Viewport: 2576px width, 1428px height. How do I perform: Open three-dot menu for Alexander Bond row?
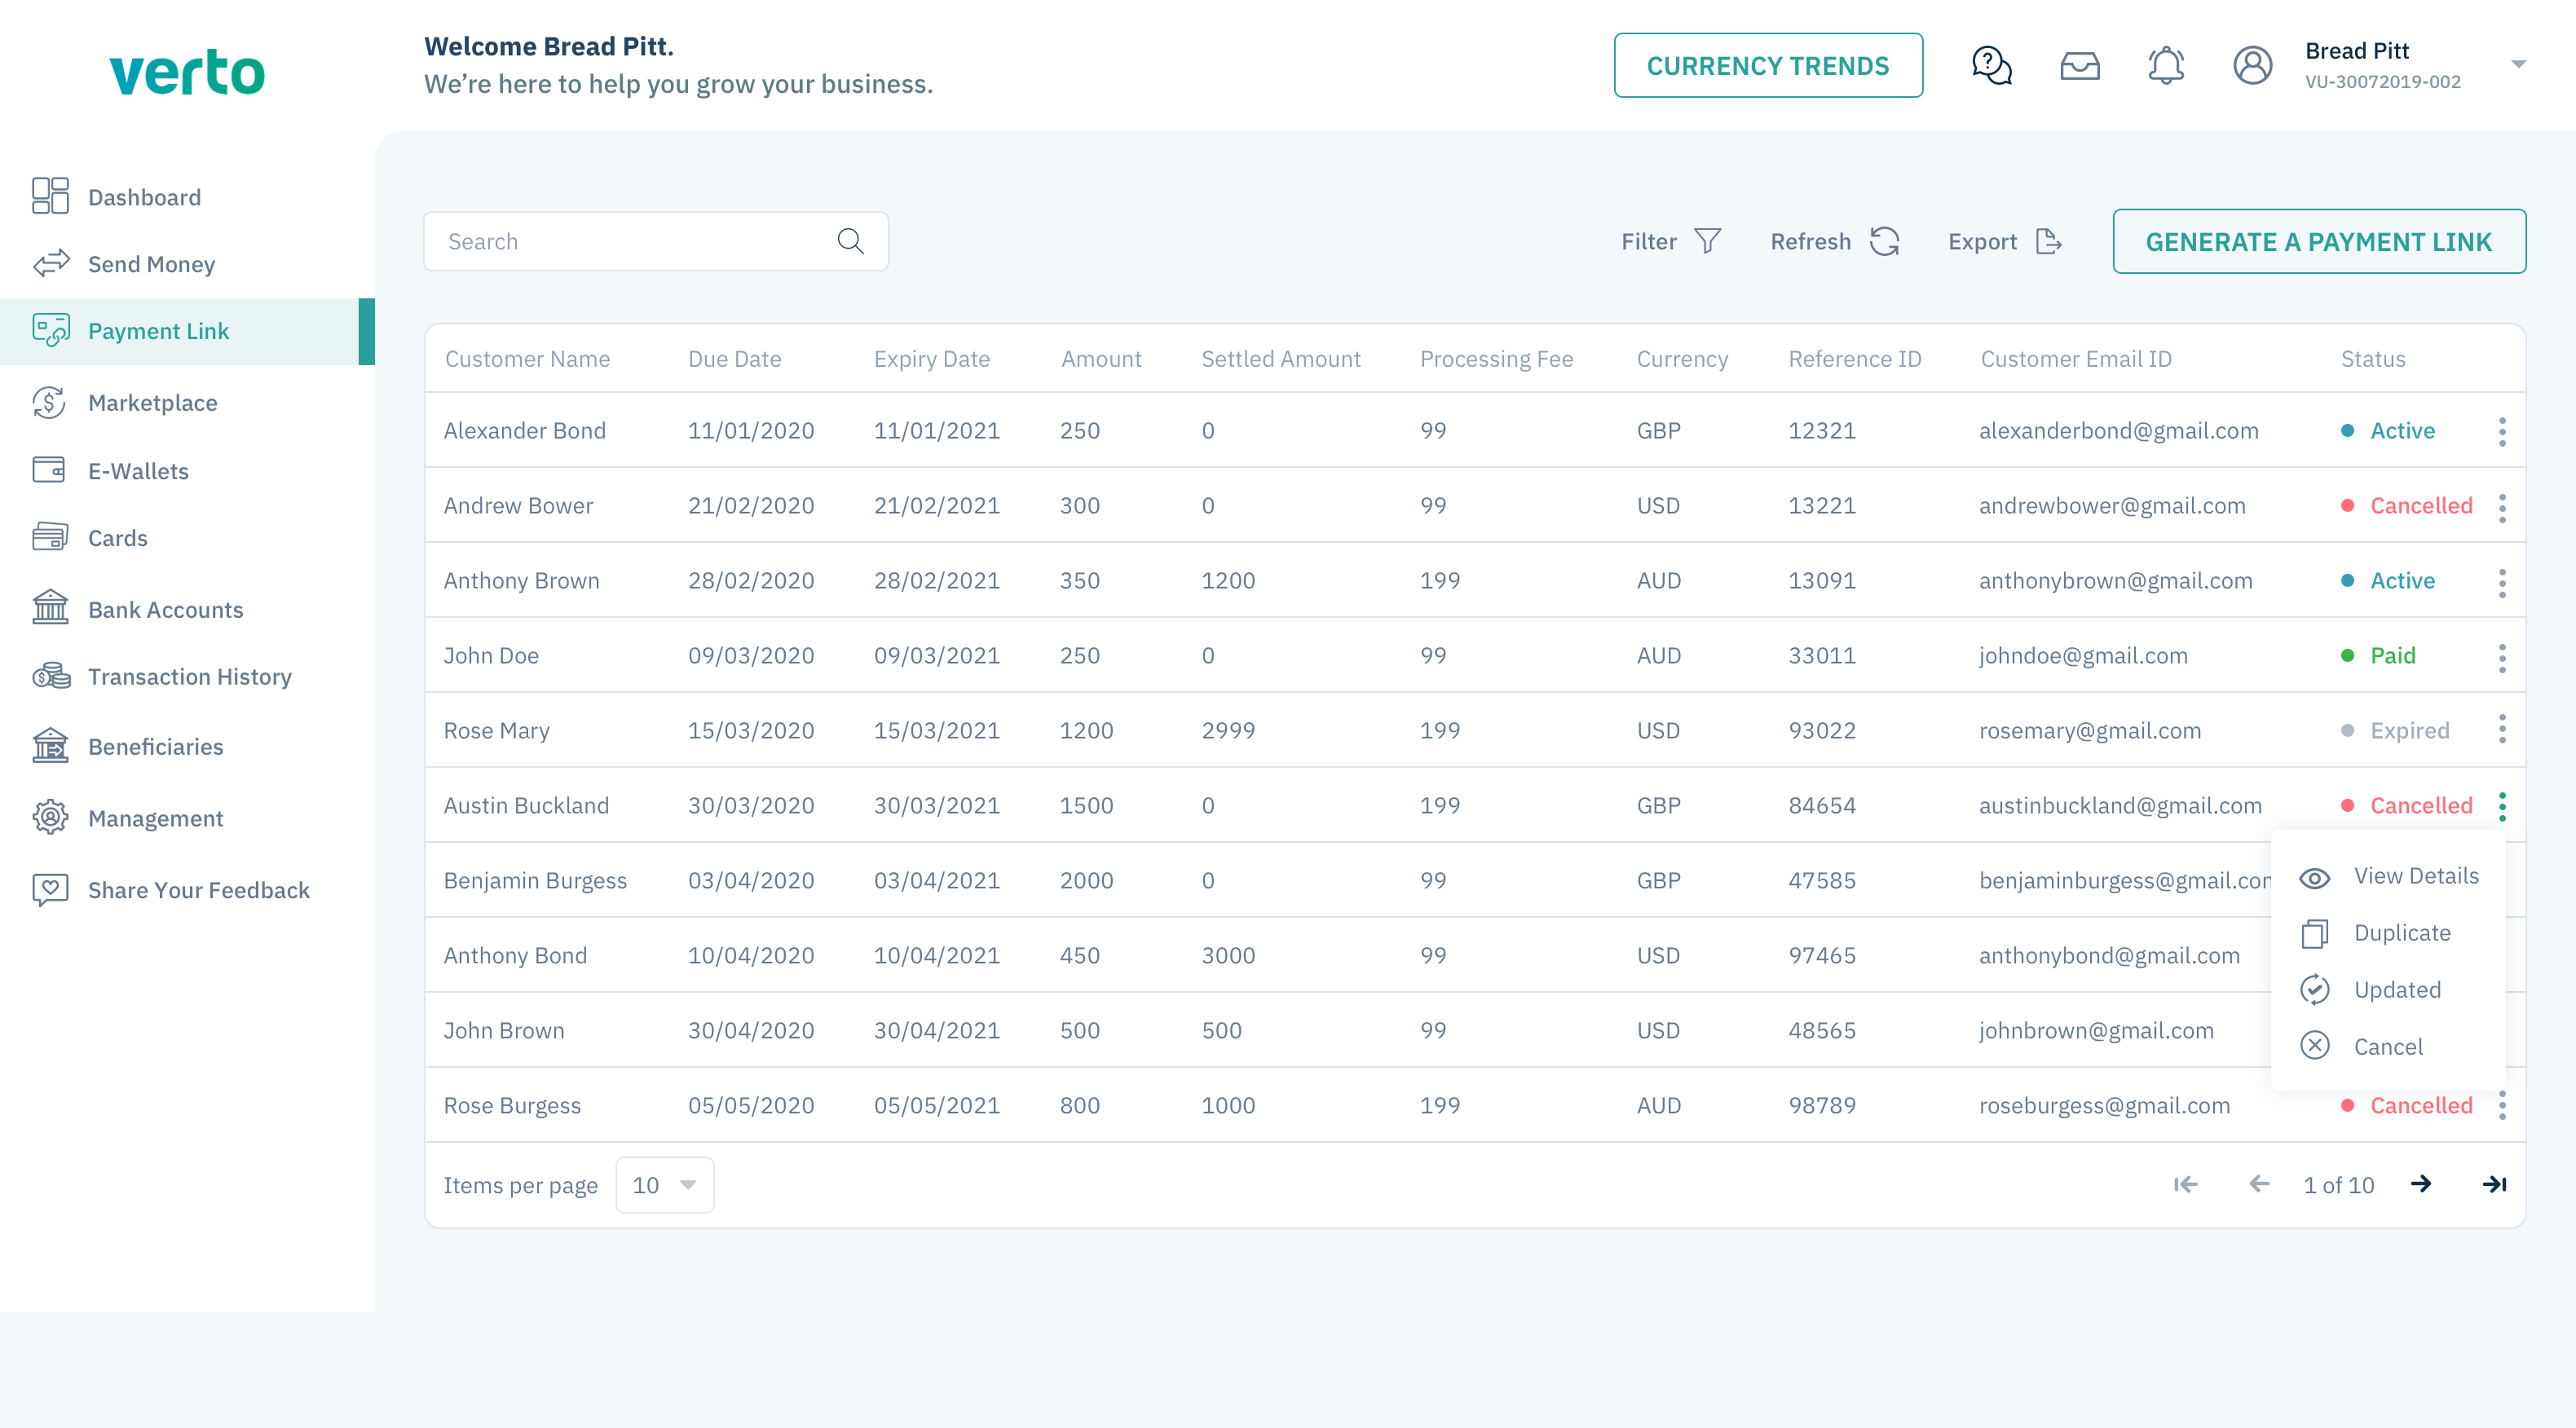(x=2502, y=431)
